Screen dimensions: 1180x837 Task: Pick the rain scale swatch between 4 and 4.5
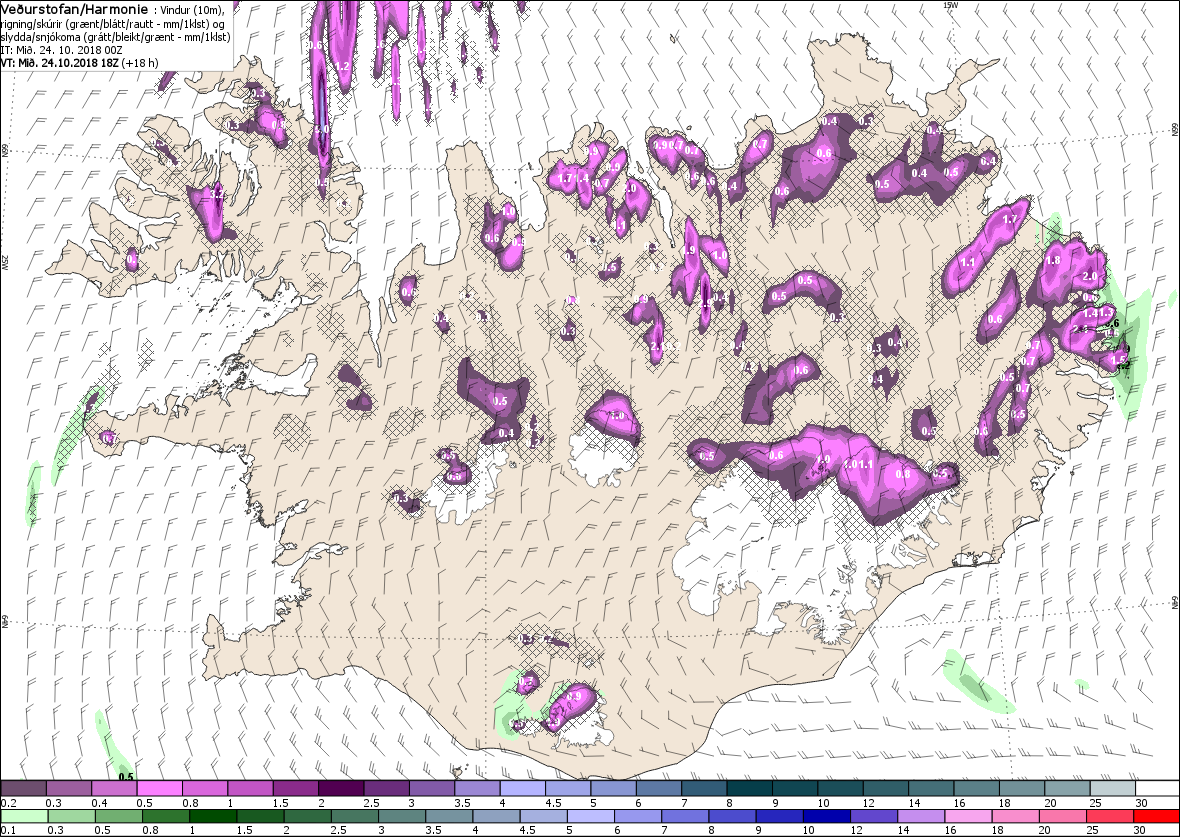497,817
